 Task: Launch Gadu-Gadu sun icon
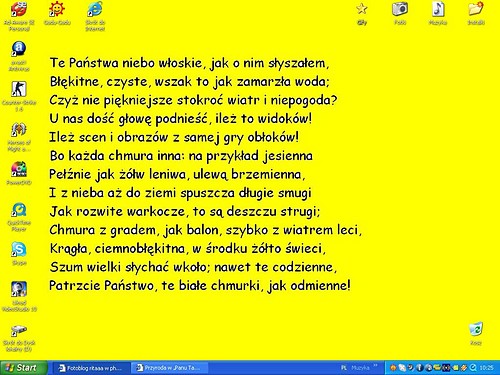tap(57, 13)
